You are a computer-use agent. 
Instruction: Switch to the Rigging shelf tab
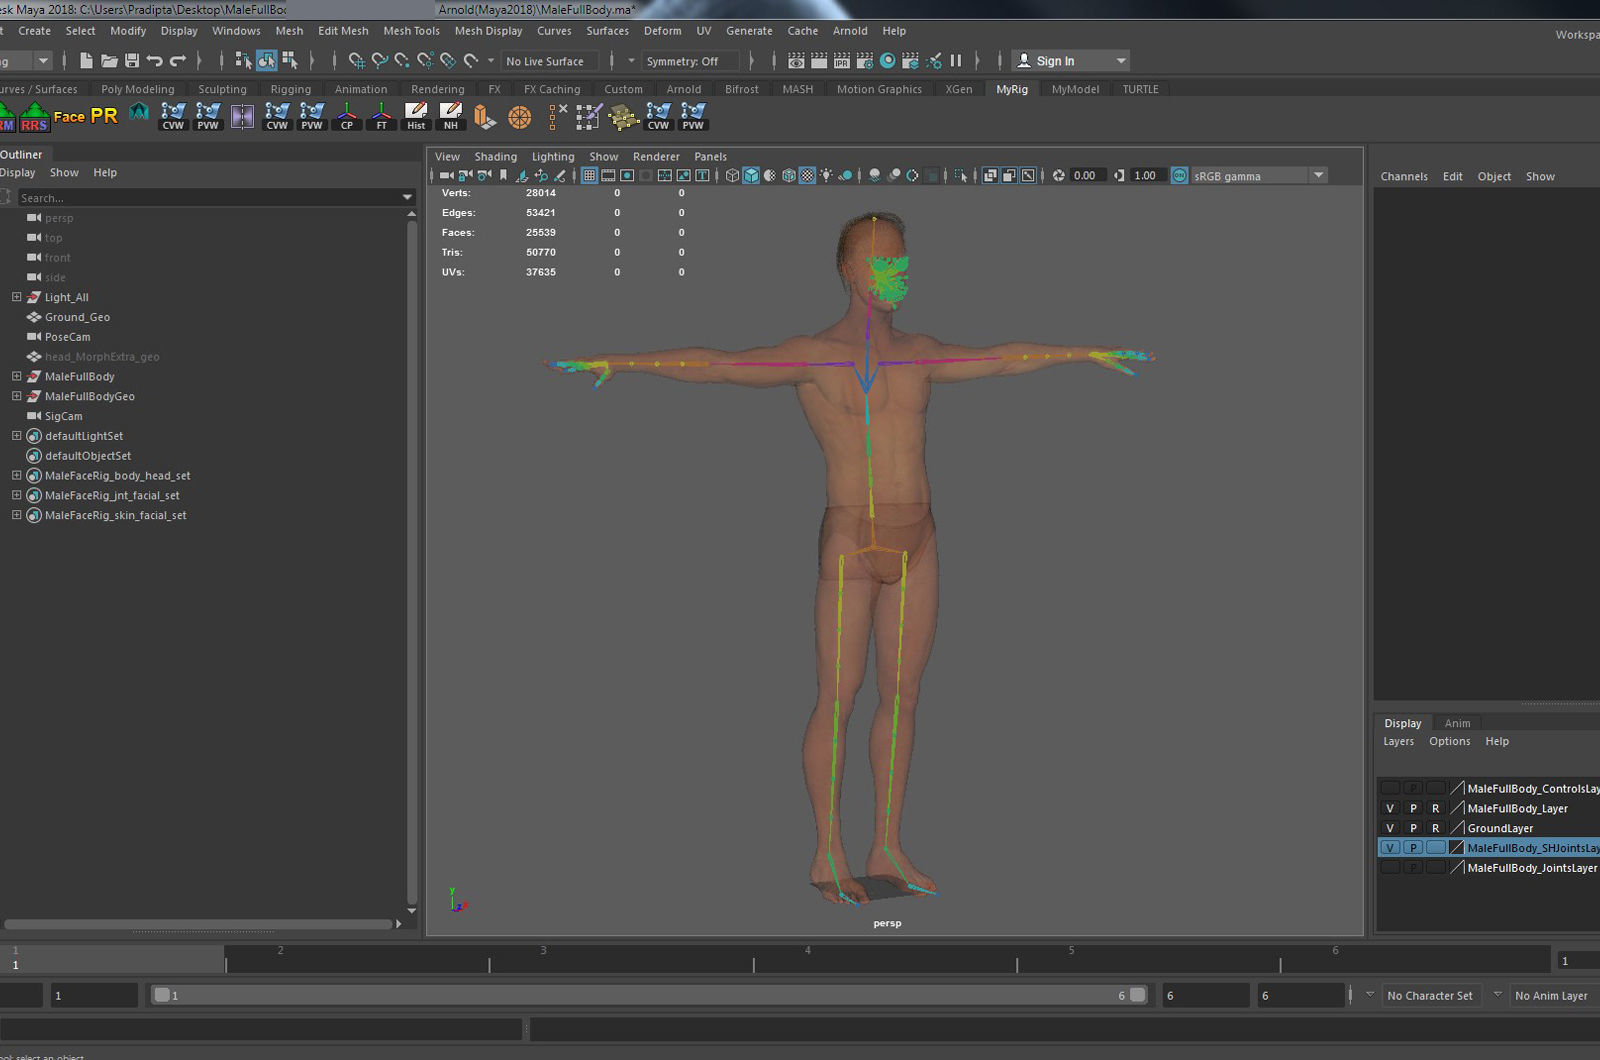pyautogui.click(x=290, y=89)
